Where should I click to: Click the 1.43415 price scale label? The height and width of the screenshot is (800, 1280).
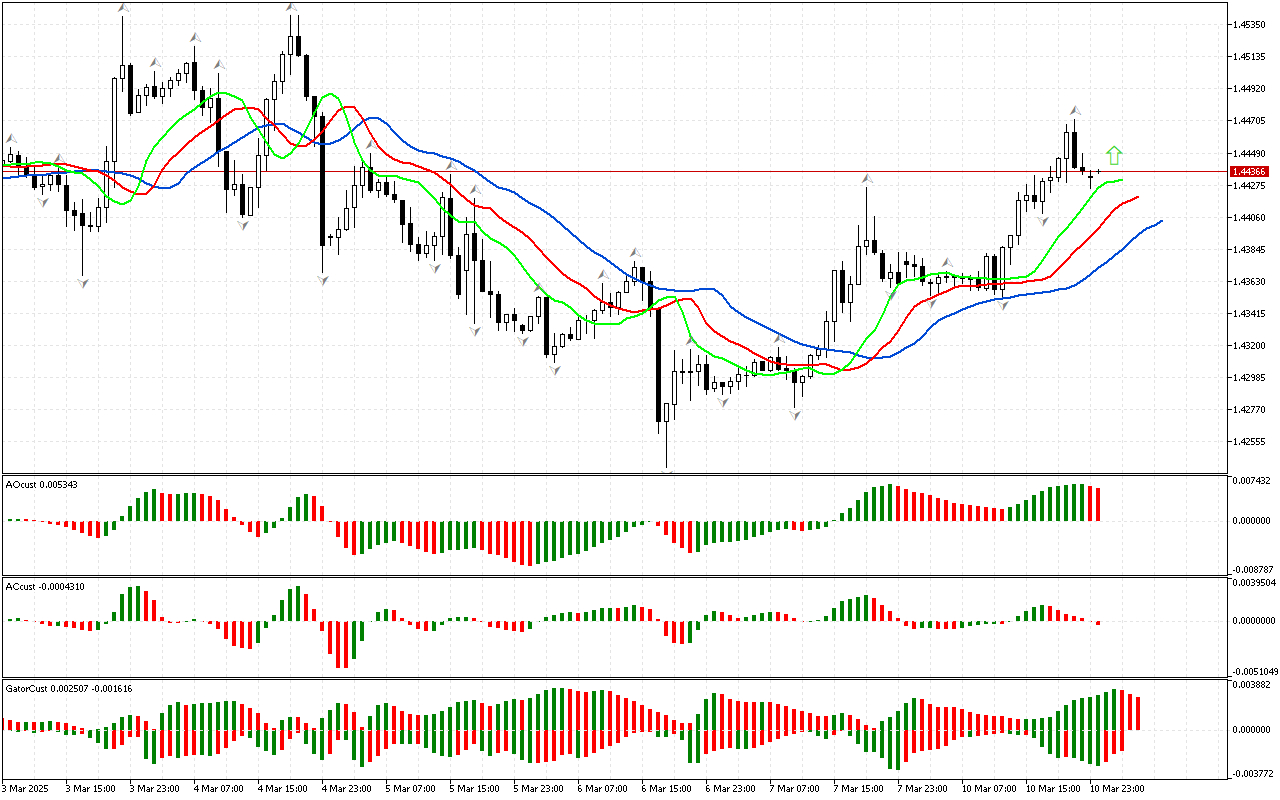point(1250,313)
